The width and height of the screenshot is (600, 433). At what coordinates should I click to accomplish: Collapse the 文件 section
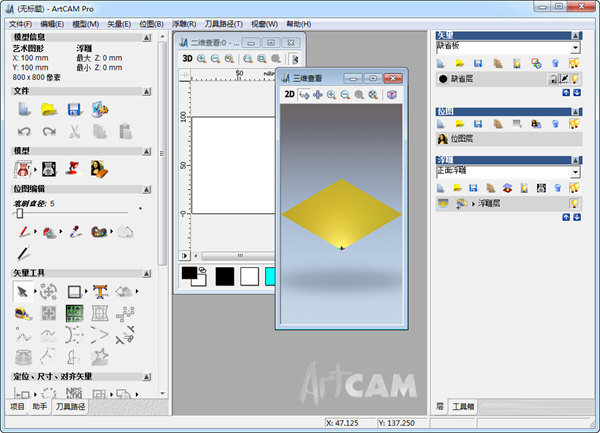[x=147, y=91]
